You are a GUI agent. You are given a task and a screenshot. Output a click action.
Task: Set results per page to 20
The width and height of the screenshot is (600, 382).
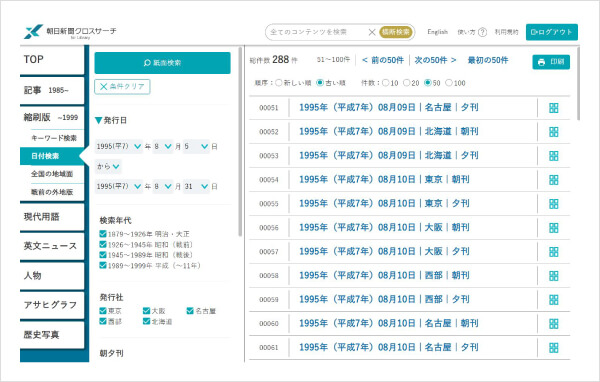406,83
